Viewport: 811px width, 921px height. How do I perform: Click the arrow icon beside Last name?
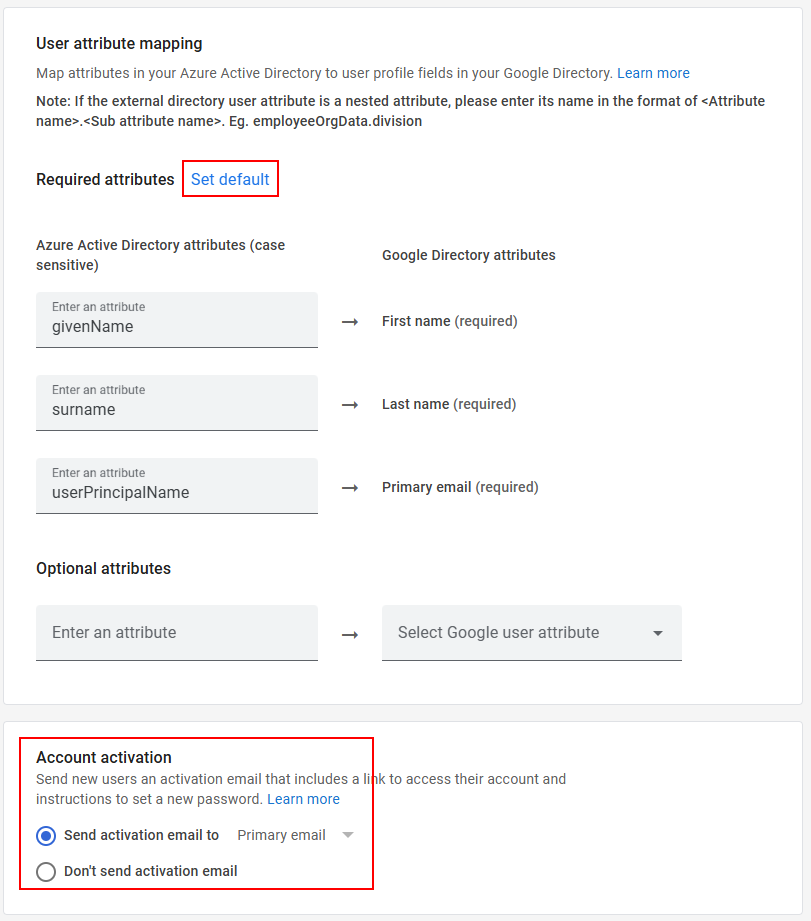point(350,405)
